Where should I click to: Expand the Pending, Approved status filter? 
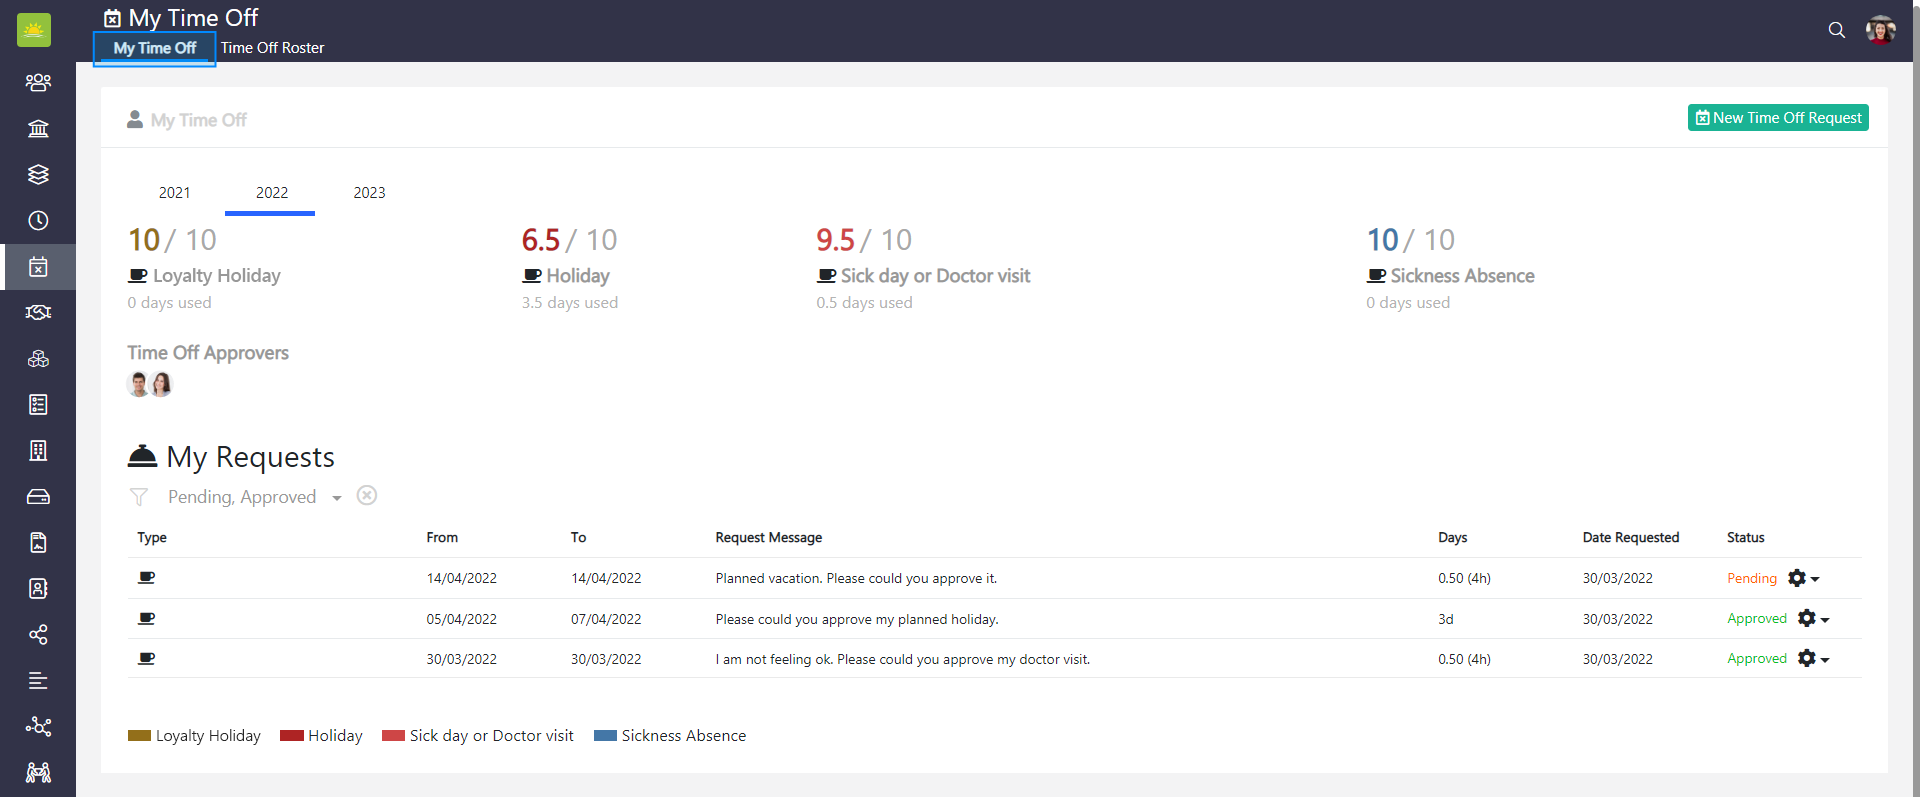tap(337, 498)
